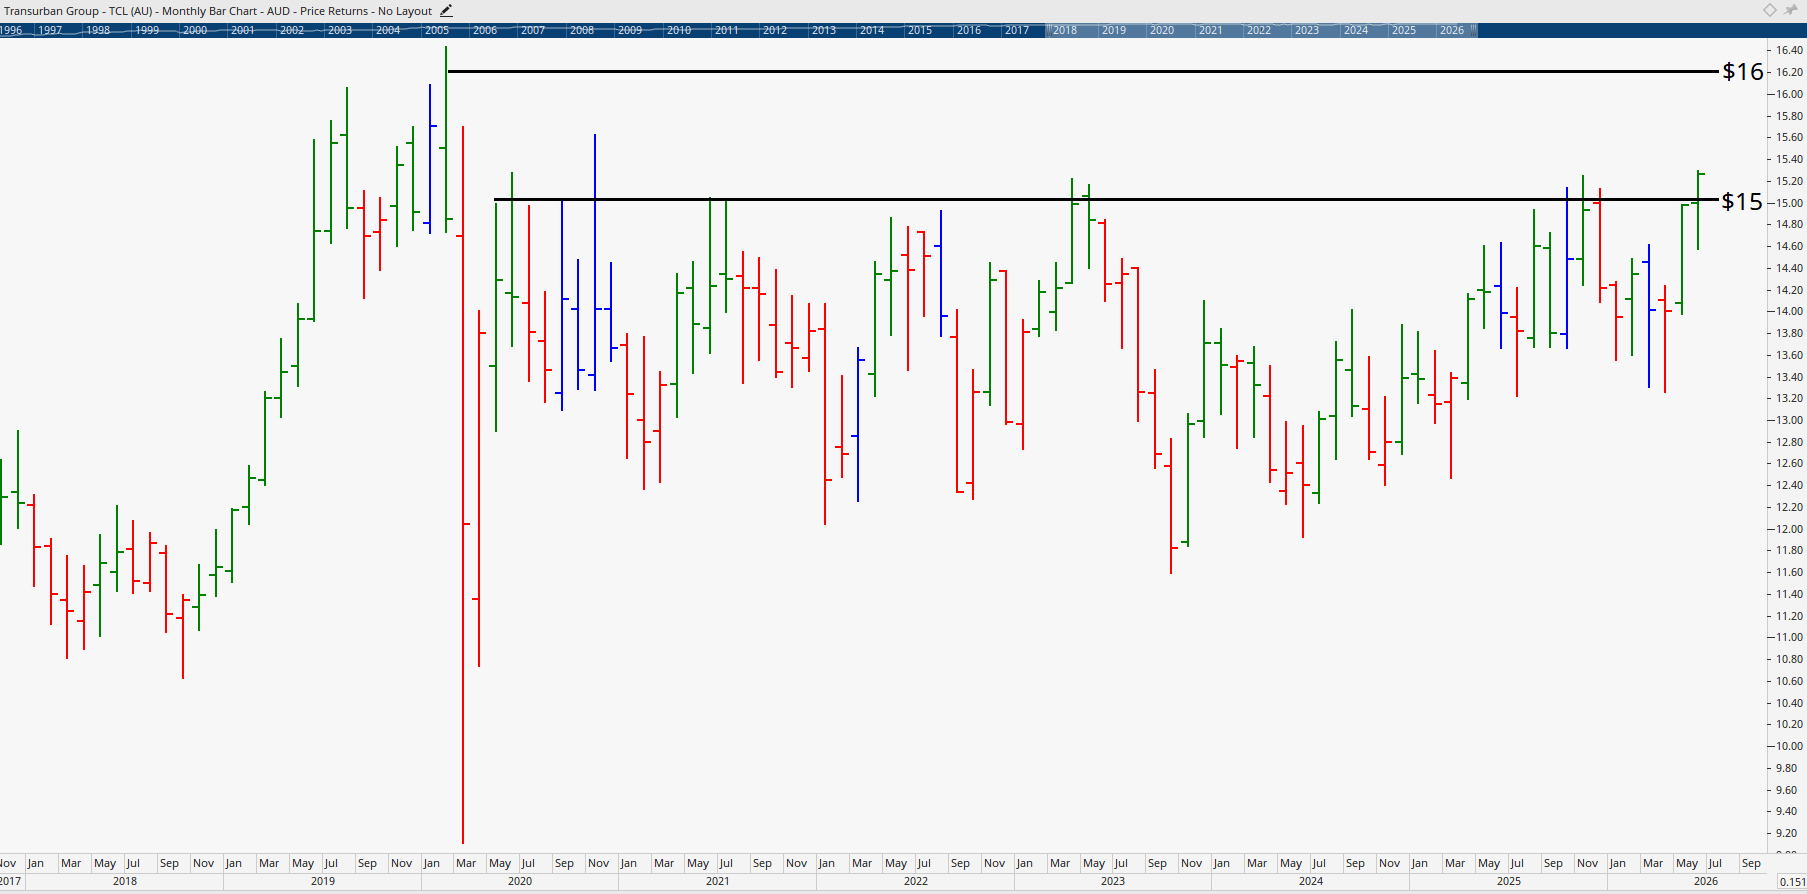
Task: Click the March 2020 crash low bar
Action: [463, 485]
